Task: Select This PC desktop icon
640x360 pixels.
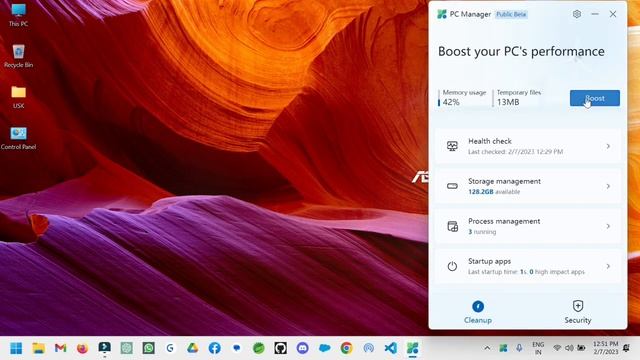Action: coord(18,15)
